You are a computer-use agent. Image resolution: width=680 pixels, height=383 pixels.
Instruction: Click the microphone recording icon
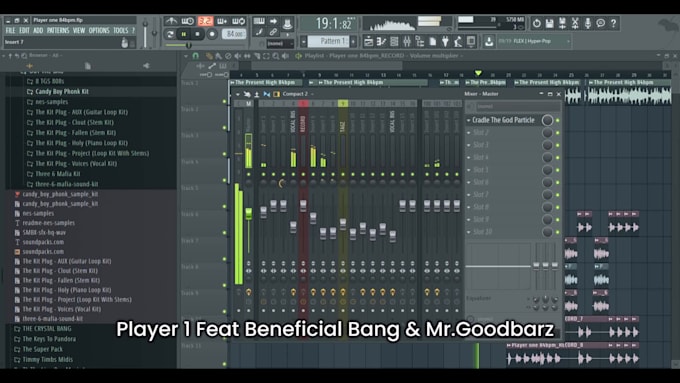pyautogui.click(x=588, y=23)
